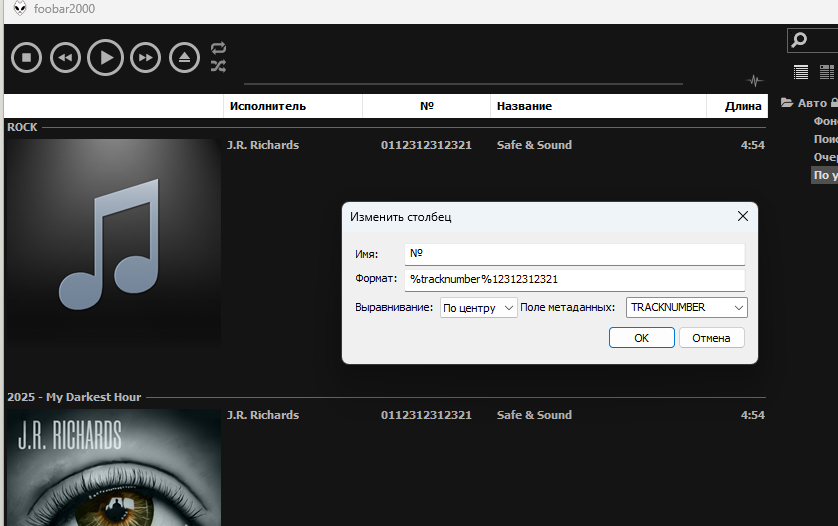Toggle the shuffle playback icon
The width and height of the screenshot is (838, 526).
point(218,66)
